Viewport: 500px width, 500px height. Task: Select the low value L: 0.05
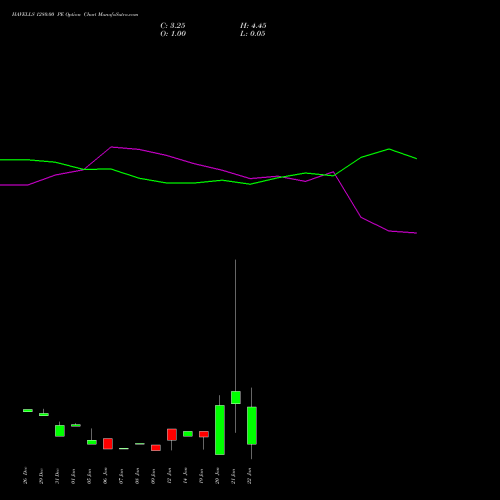253,34
